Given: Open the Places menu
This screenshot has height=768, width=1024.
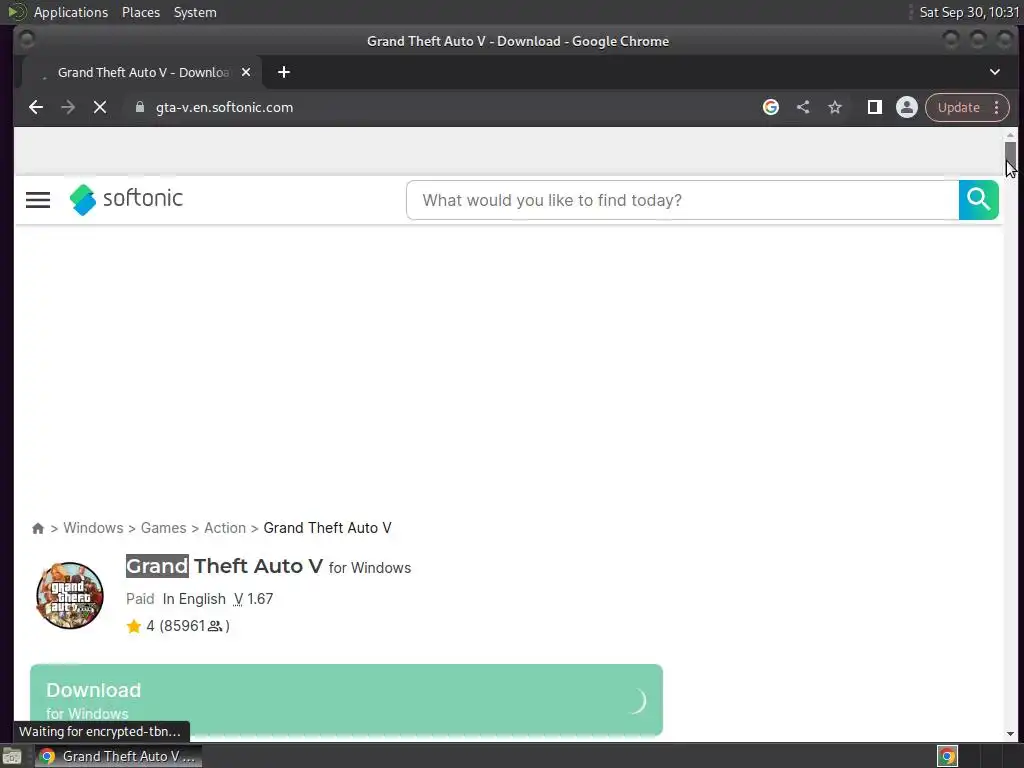Looking at the screenshot, I should (141, 12).
